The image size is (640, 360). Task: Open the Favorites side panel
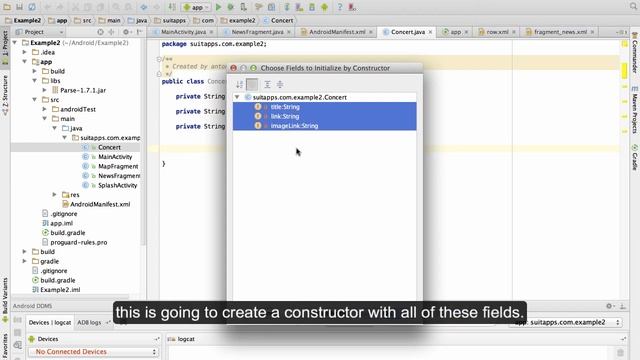click(5, 346)
